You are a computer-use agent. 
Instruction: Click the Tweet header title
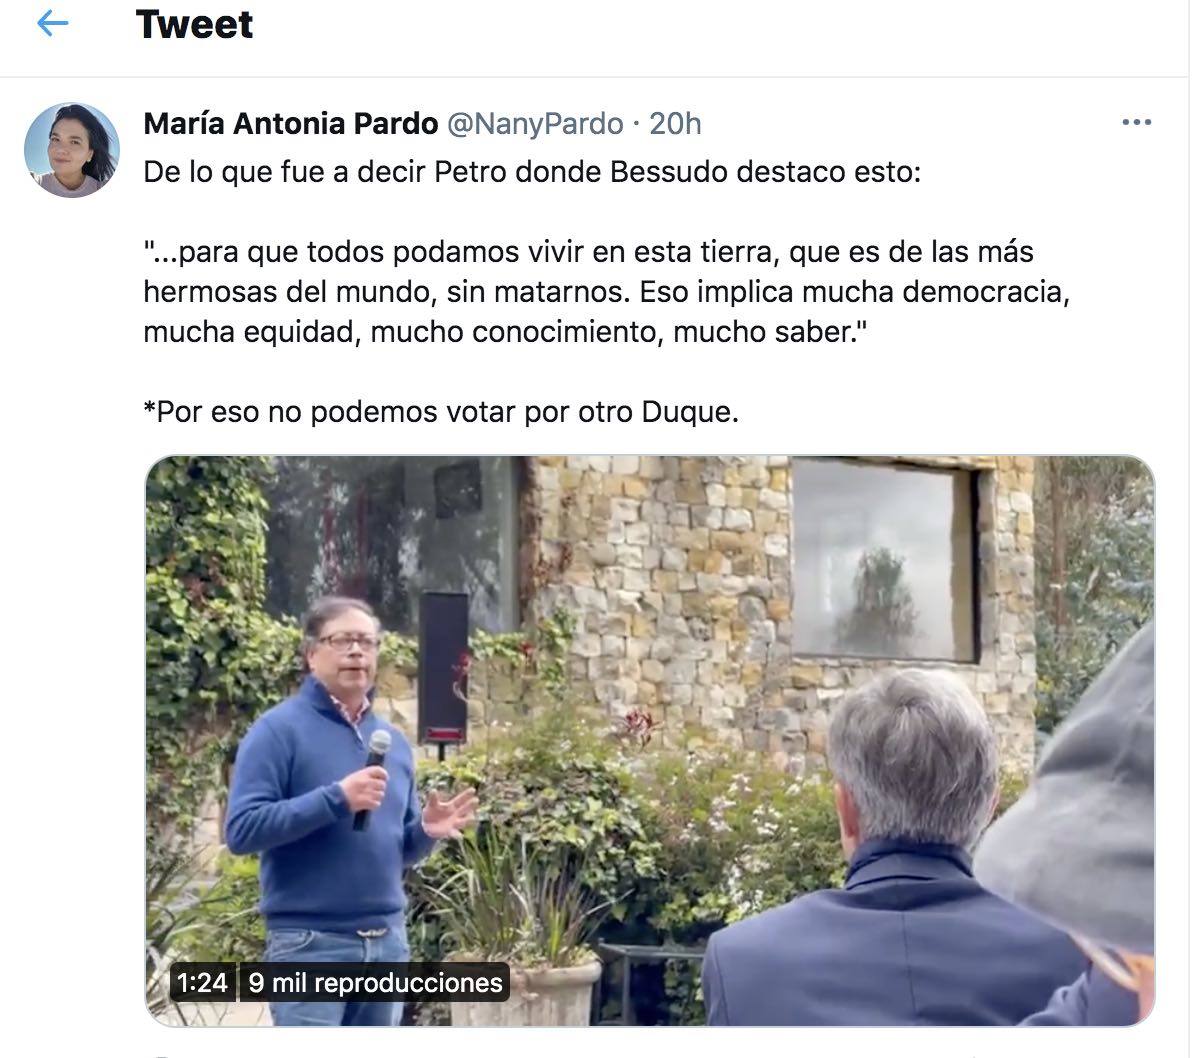tap(194, 24)
